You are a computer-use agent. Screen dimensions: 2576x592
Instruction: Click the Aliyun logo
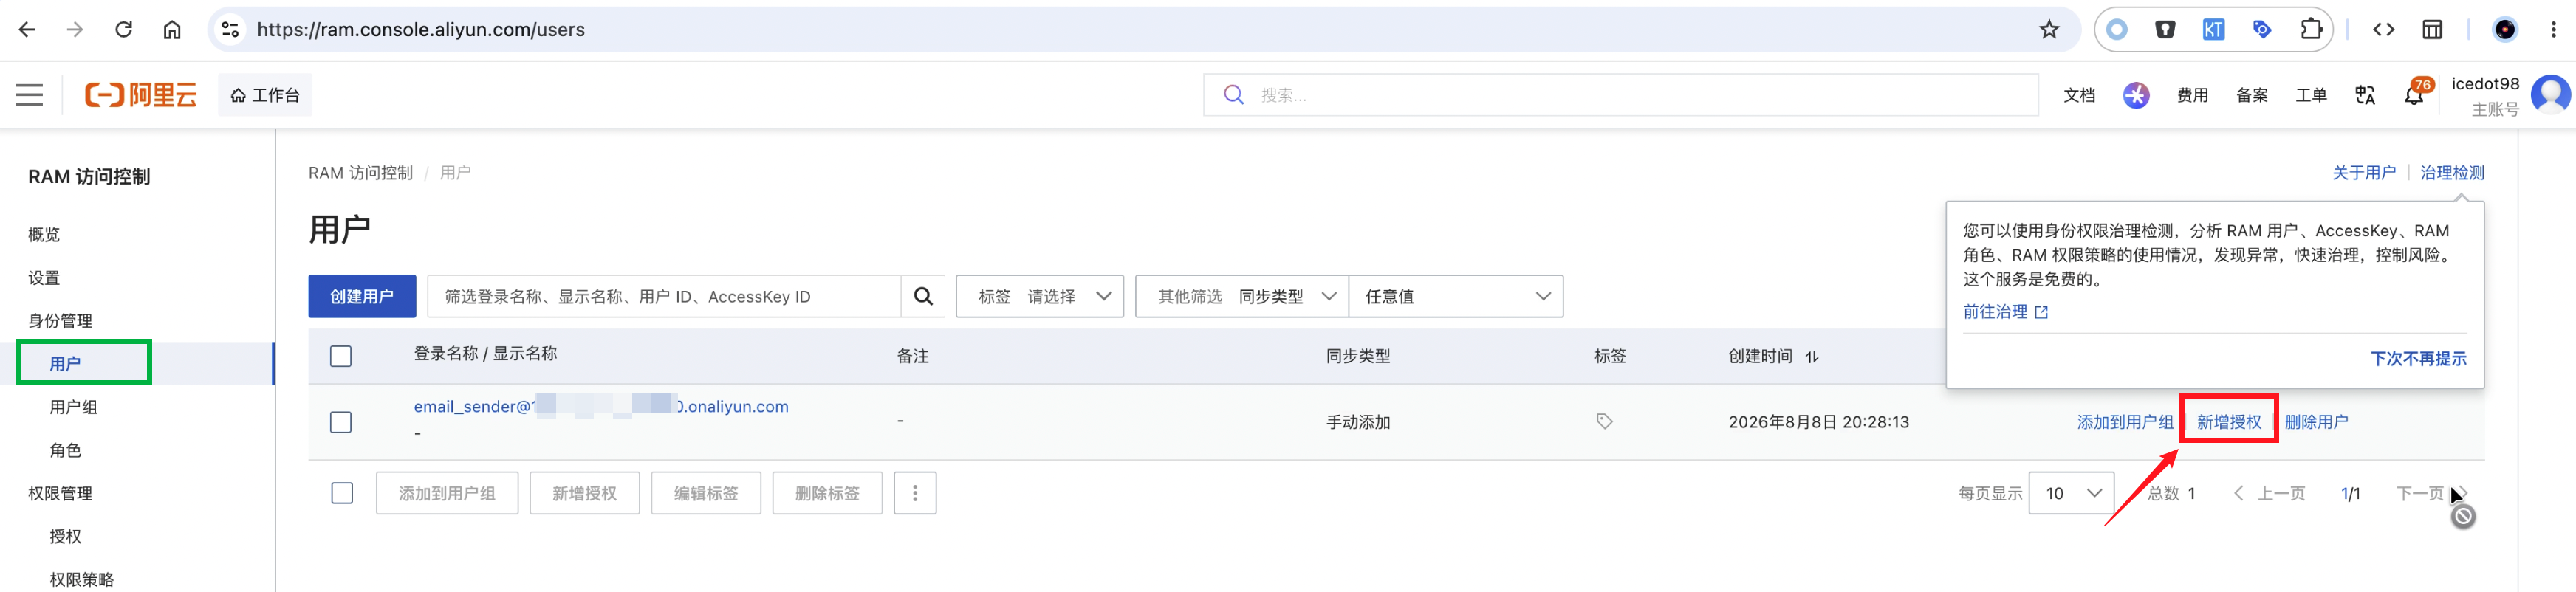tap(141, 95)
